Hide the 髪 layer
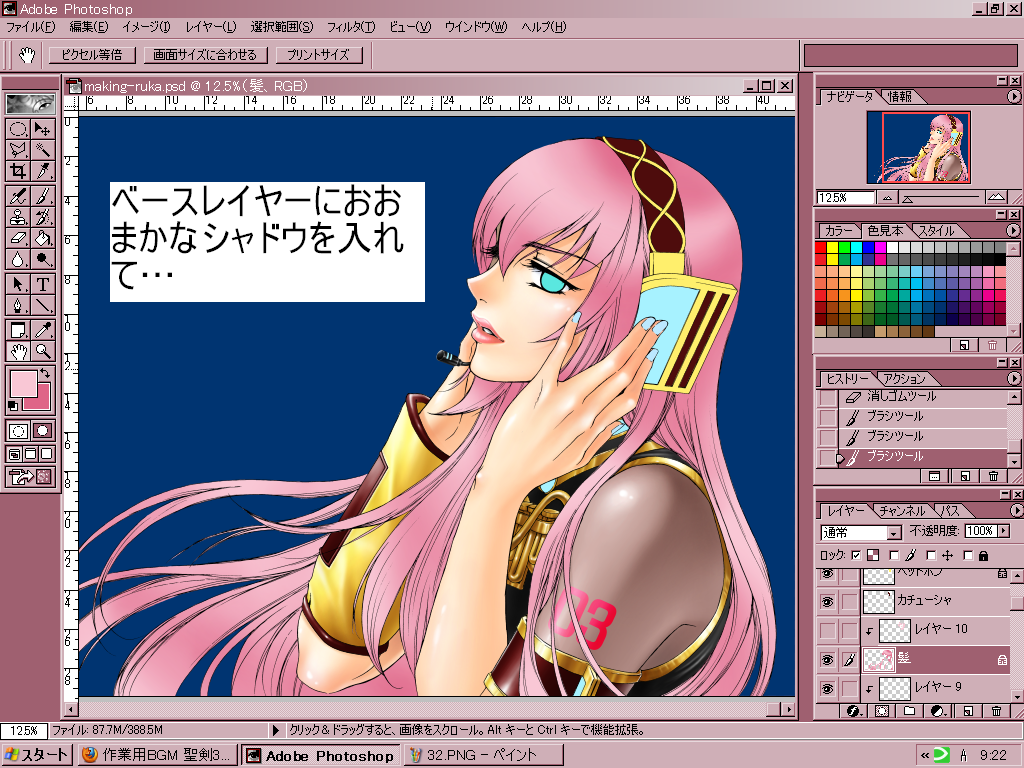Image resolution: width=1024 pixels, height=768 pixels. pyautogui.click(x=827, y=660)
